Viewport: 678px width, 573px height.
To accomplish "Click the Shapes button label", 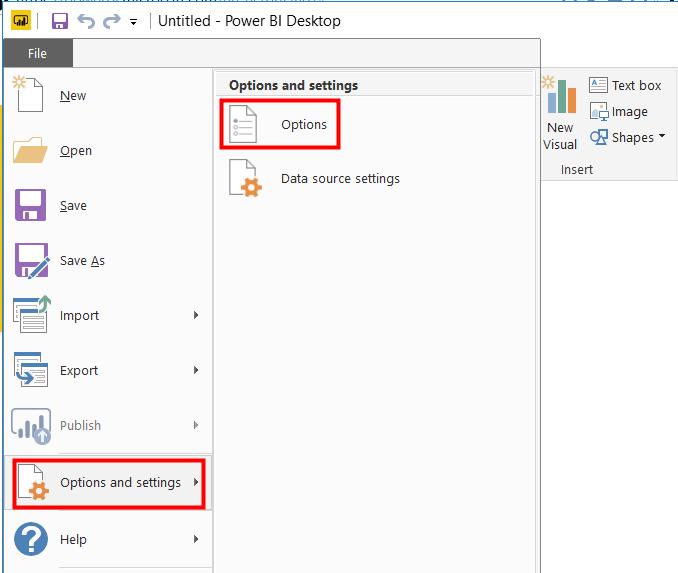I will pyautogui.click(x=633, y=138).
